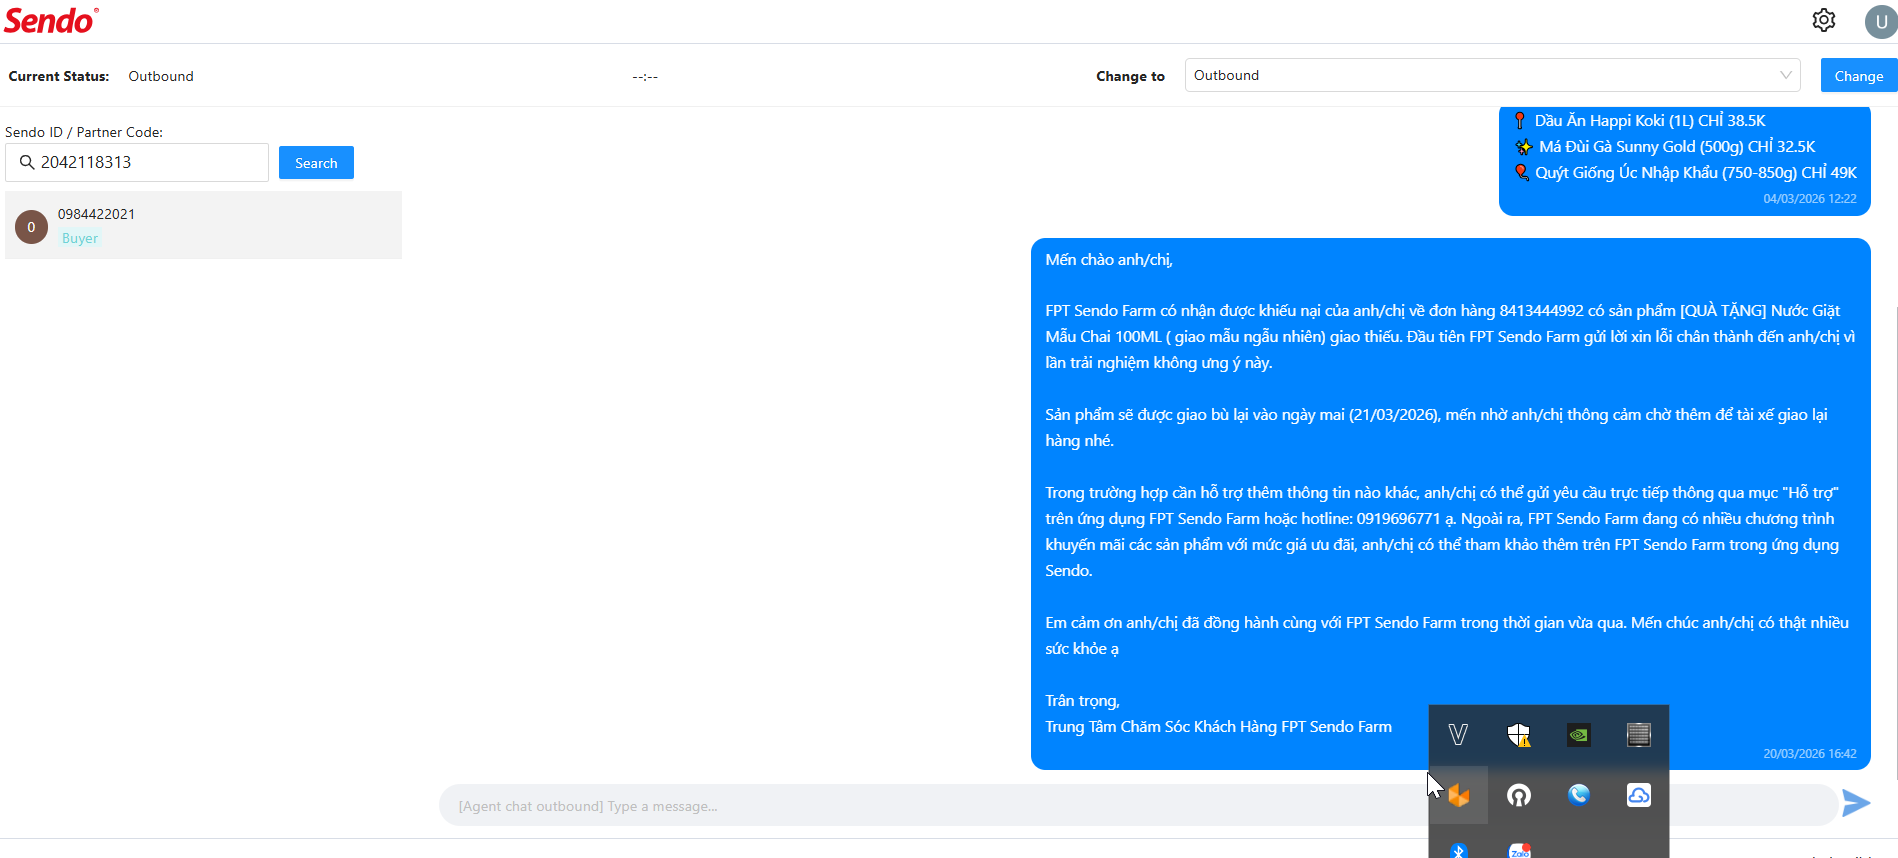Click the Sendo logo
Viewport: 1898px width, 858px height.
(x=51, y=20)
